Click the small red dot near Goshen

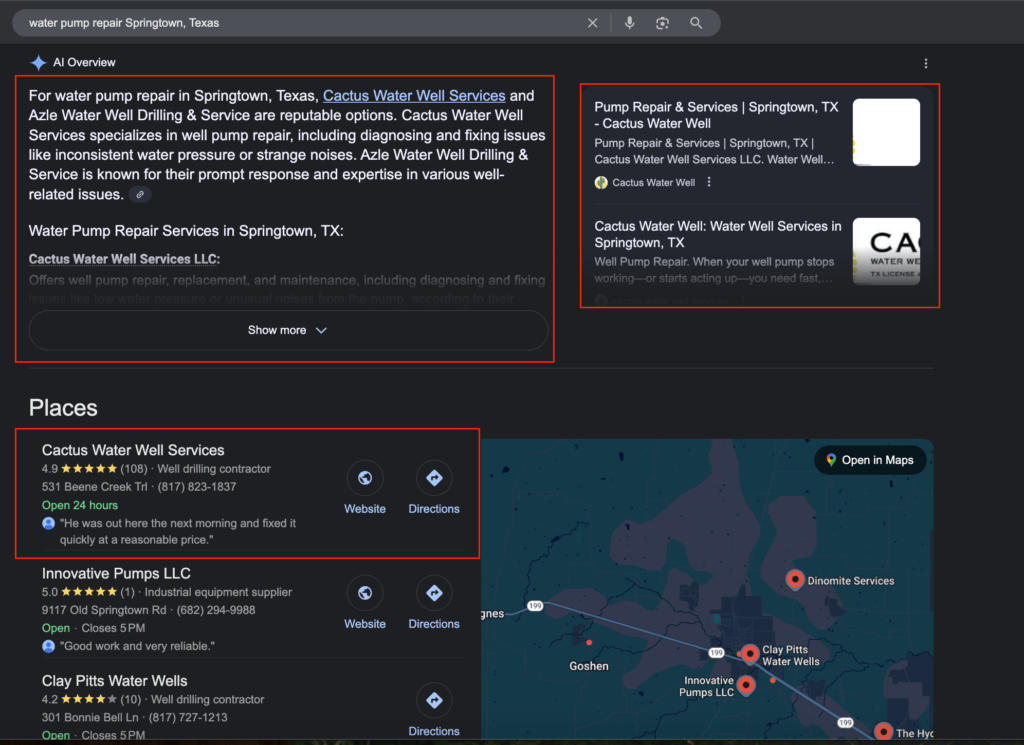589,642
